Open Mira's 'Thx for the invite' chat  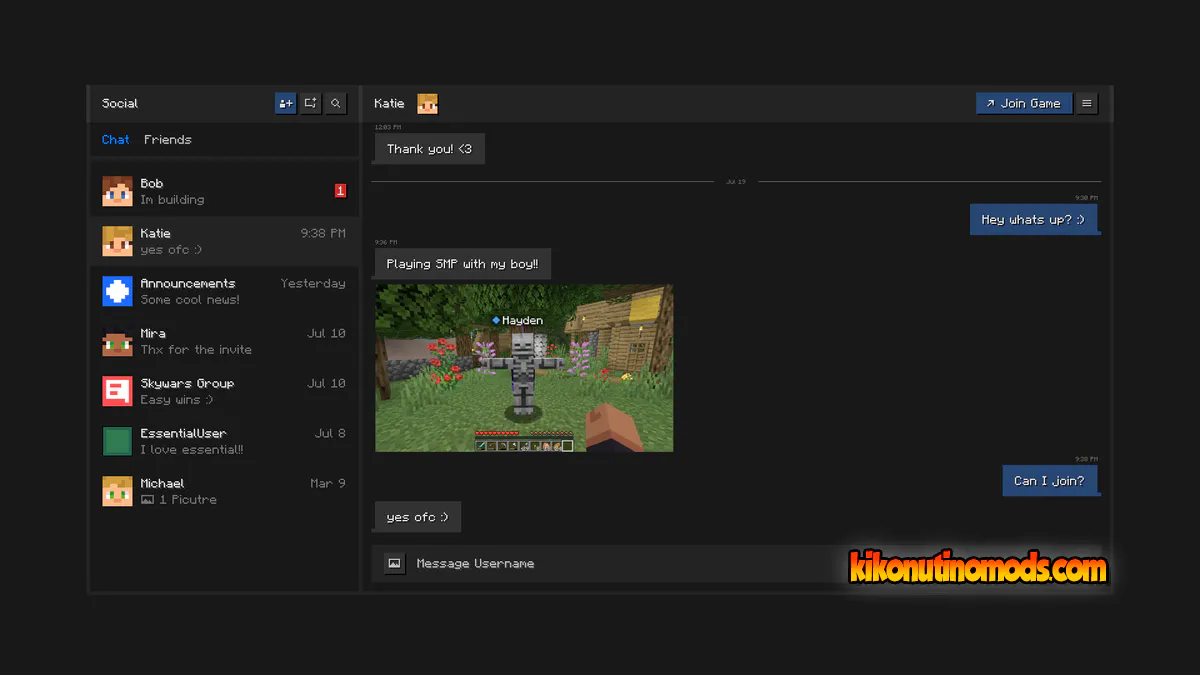point(224,341)
